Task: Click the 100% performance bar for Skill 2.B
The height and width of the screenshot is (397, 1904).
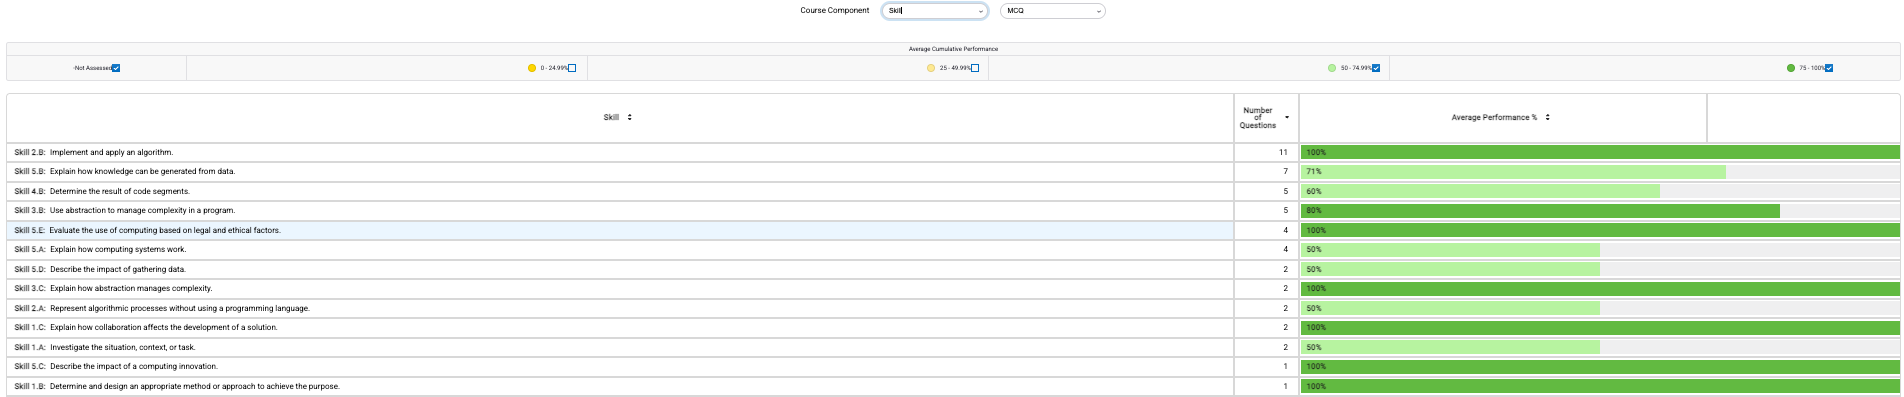Action: [x=1600, y=153]
